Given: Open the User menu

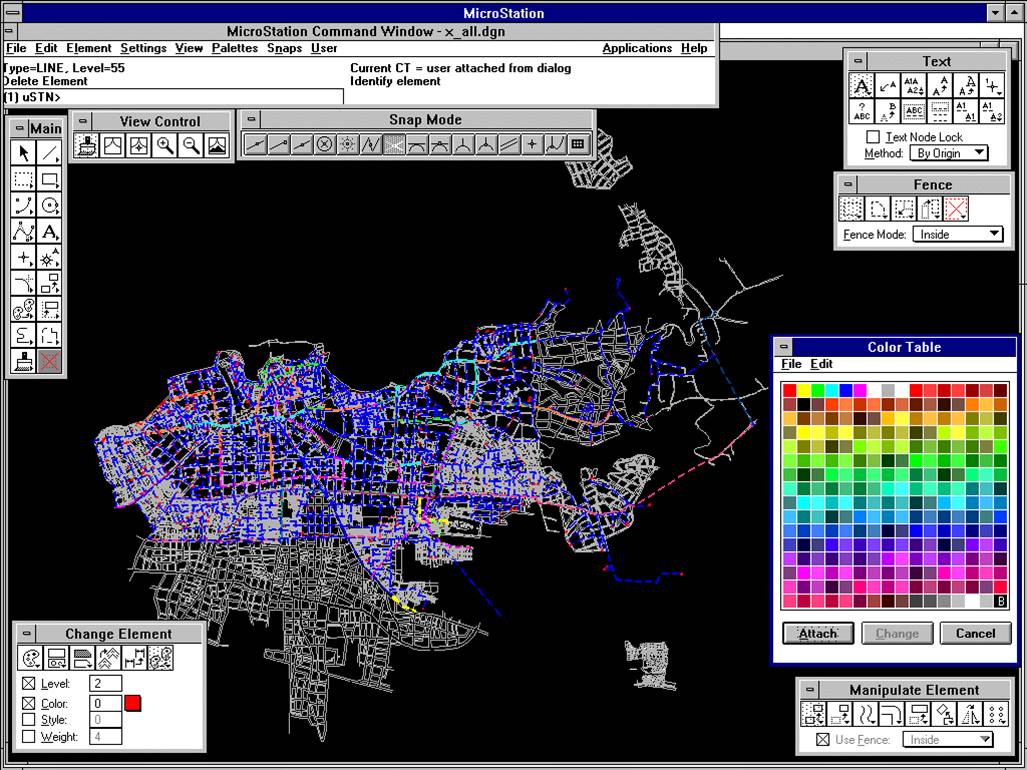Looking at the screenshot, I should (x=324, y=48).
